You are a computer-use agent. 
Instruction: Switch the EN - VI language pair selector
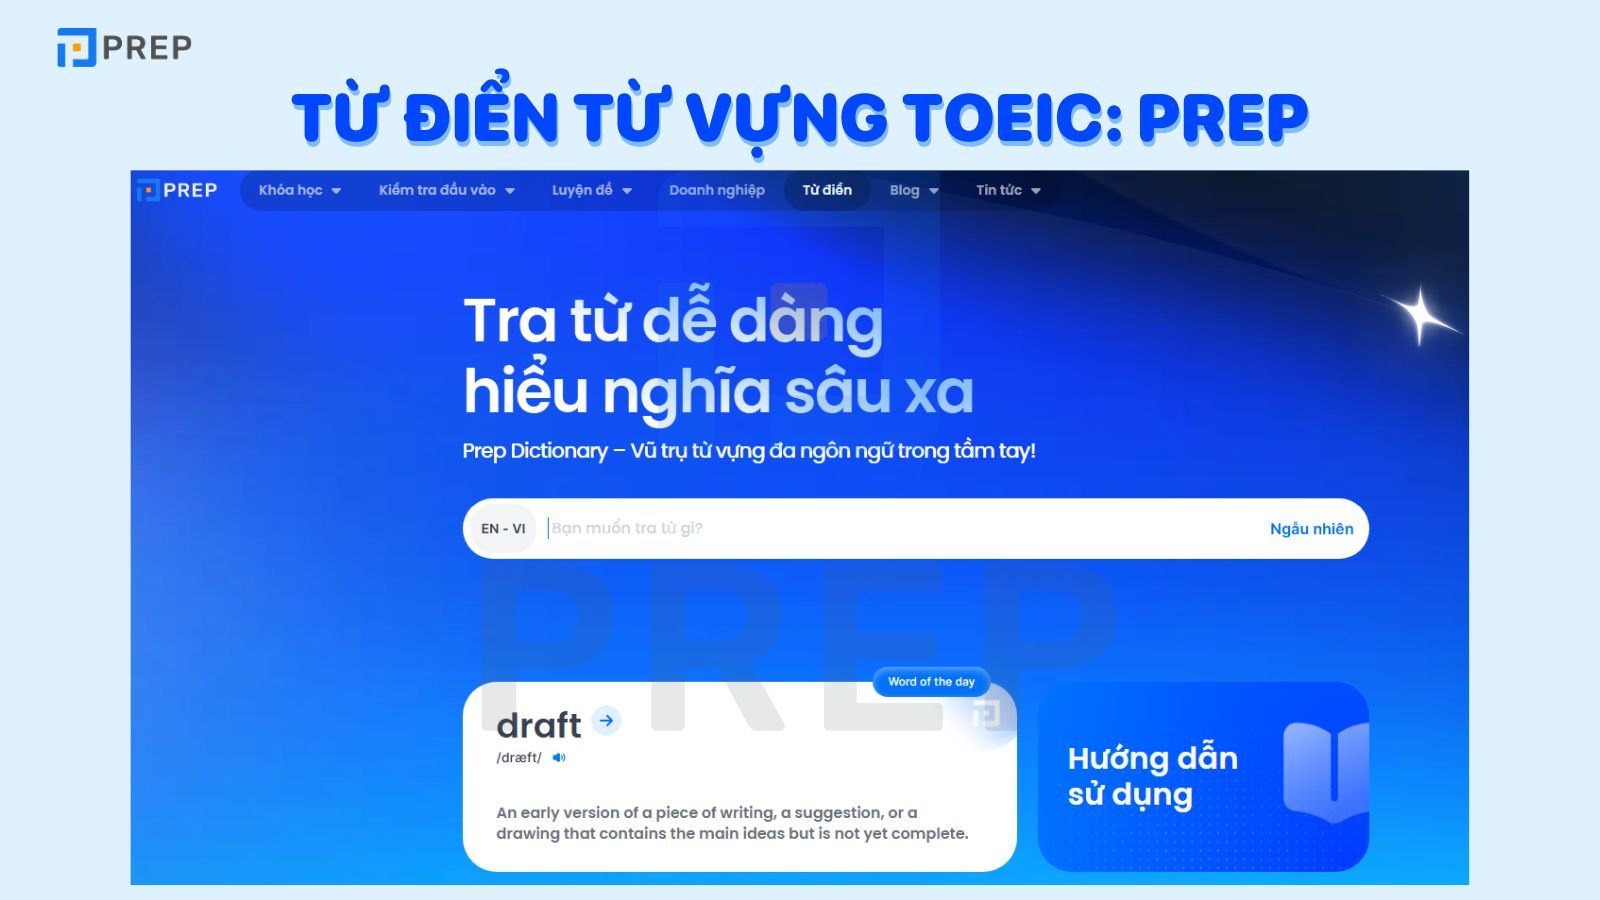tap(503, 529)
